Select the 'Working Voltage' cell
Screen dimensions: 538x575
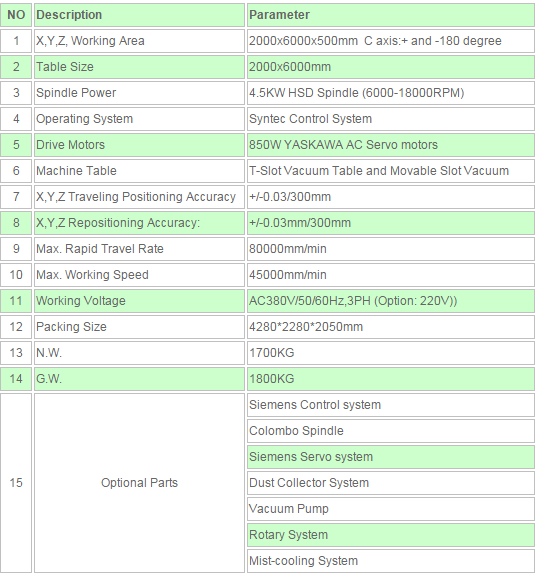[x=139, y=301]
